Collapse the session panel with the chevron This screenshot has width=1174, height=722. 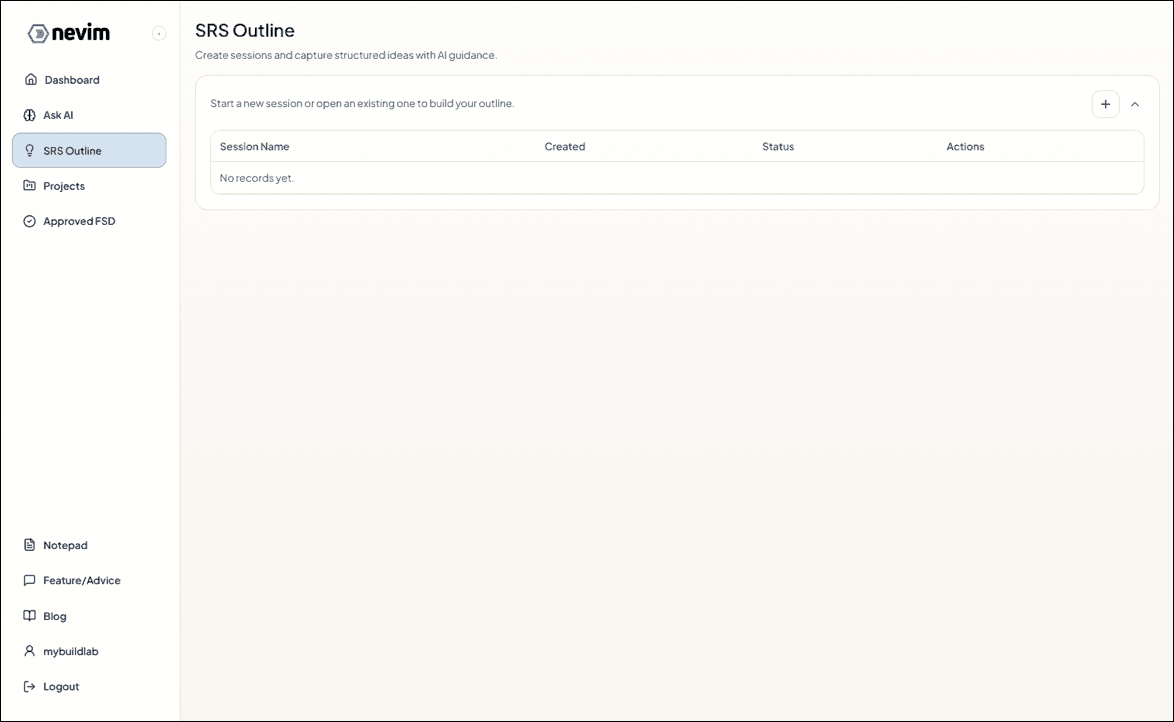(x=1135, y=103)
